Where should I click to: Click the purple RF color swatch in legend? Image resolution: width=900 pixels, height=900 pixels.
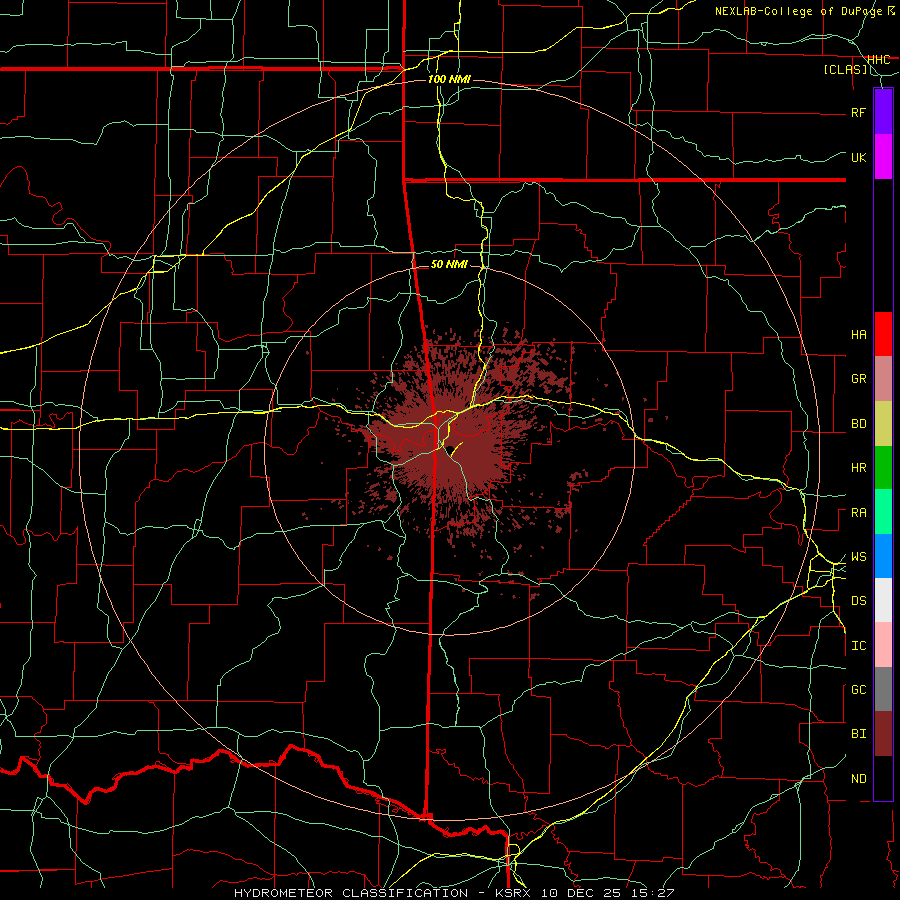point(883,112)
